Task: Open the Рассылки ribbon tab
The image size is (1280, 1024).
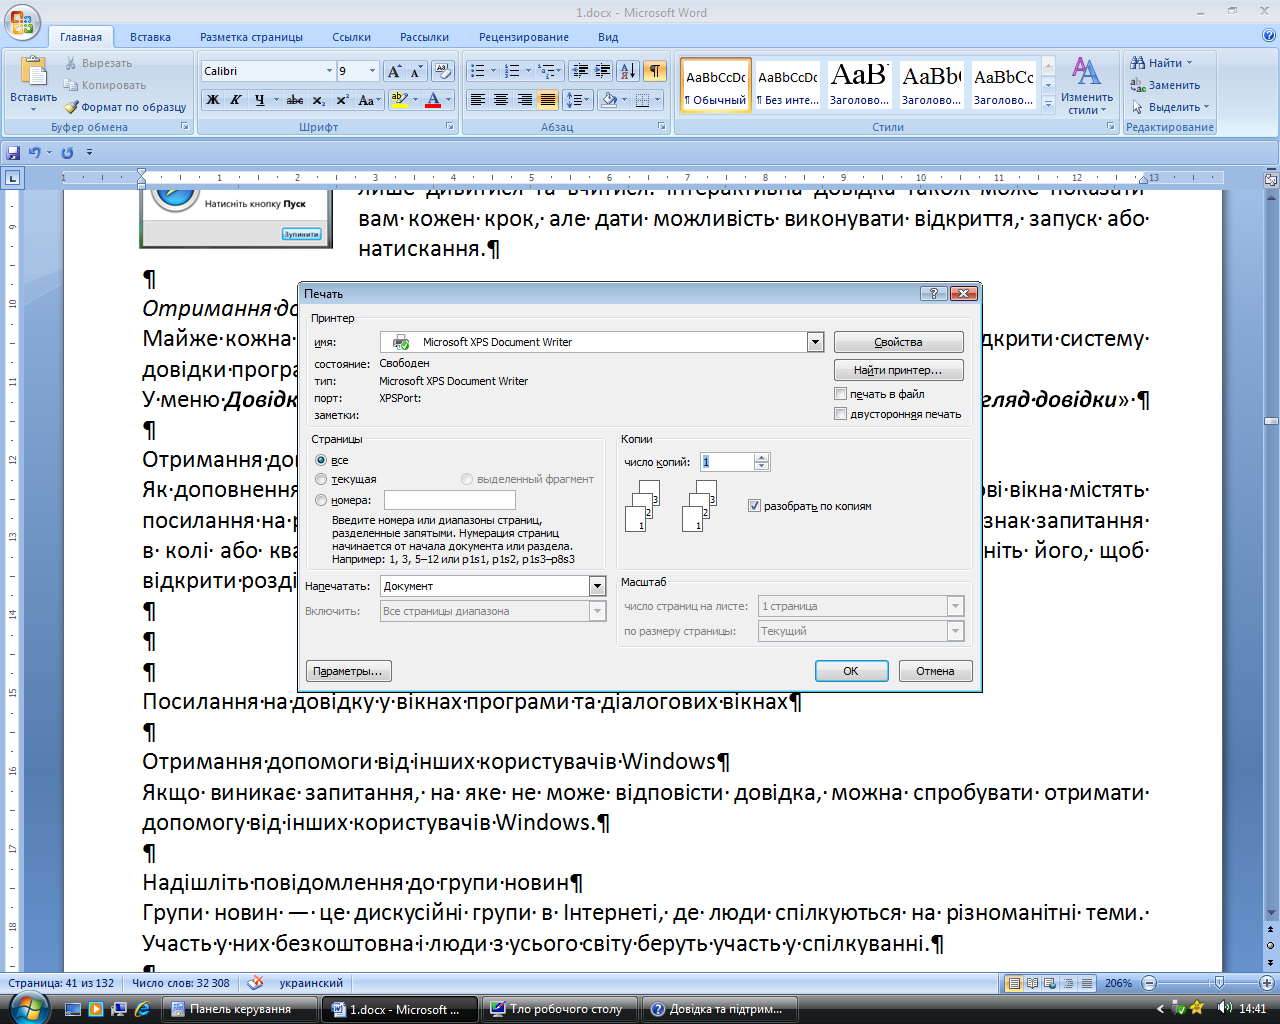Action: 424,37
